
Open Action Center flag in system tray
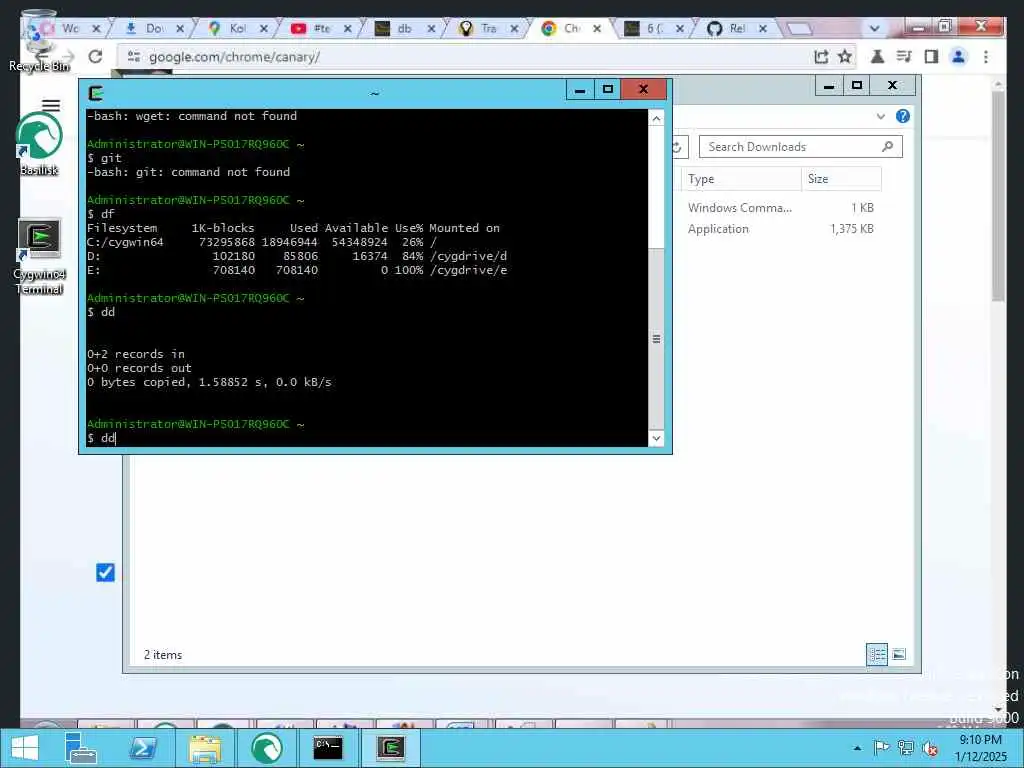(881, 747)
